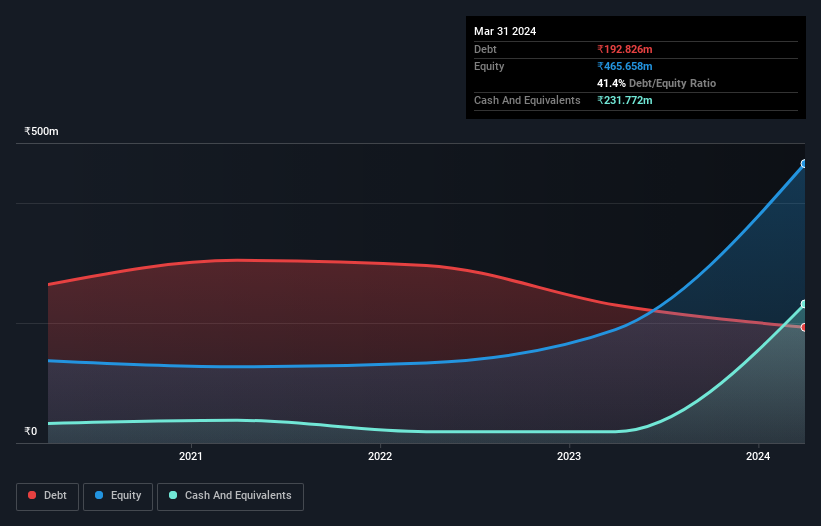
Task: Click the teal Cash And Equivalents legend dot
Action: click(173, 495)
